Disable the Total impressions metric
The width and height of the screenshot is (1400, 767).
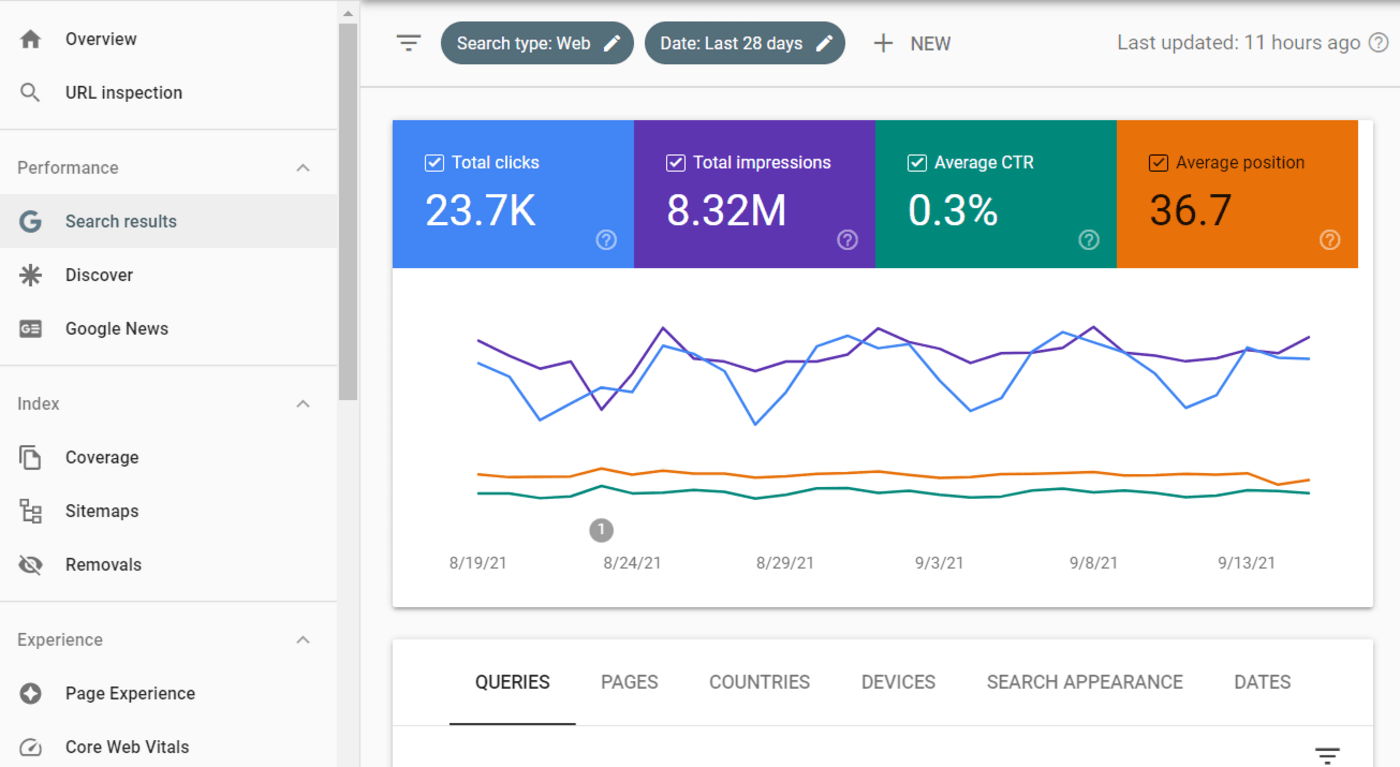tap(676, 162)
